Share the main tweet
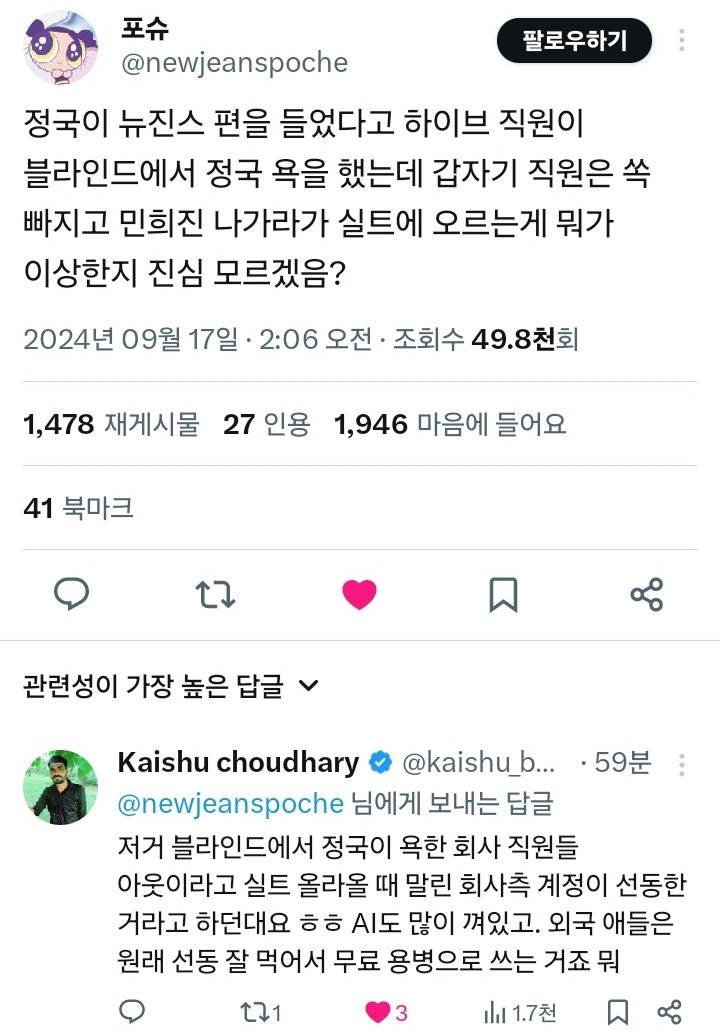The width and height of the screenshot is (720, 1036). (x=647, y=595)
